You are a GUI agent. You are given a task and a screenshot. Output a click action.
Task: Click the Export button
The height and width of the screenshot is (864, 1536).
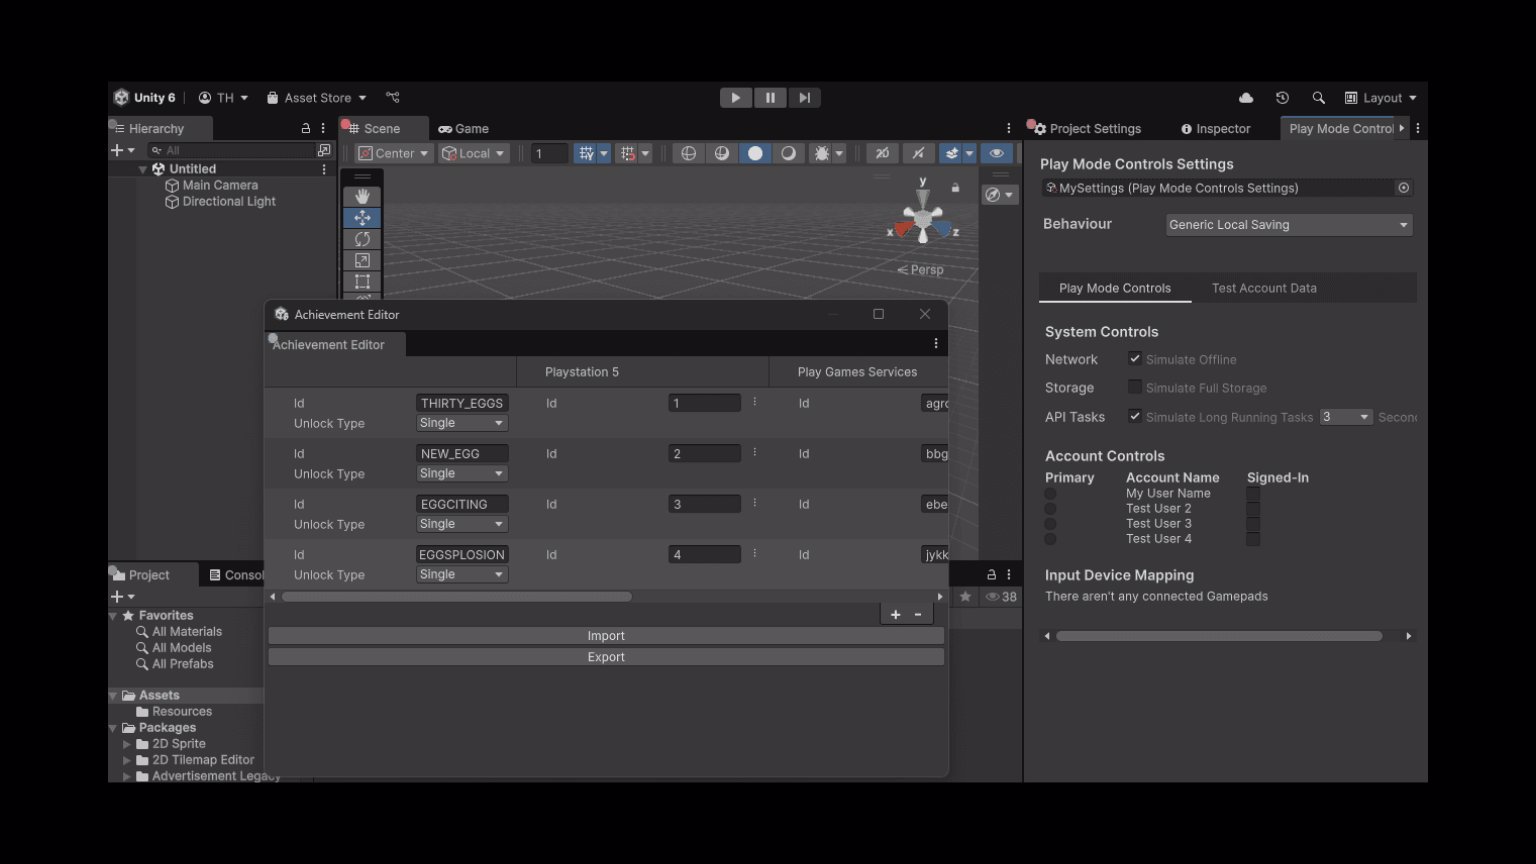(x=606, y=657)
